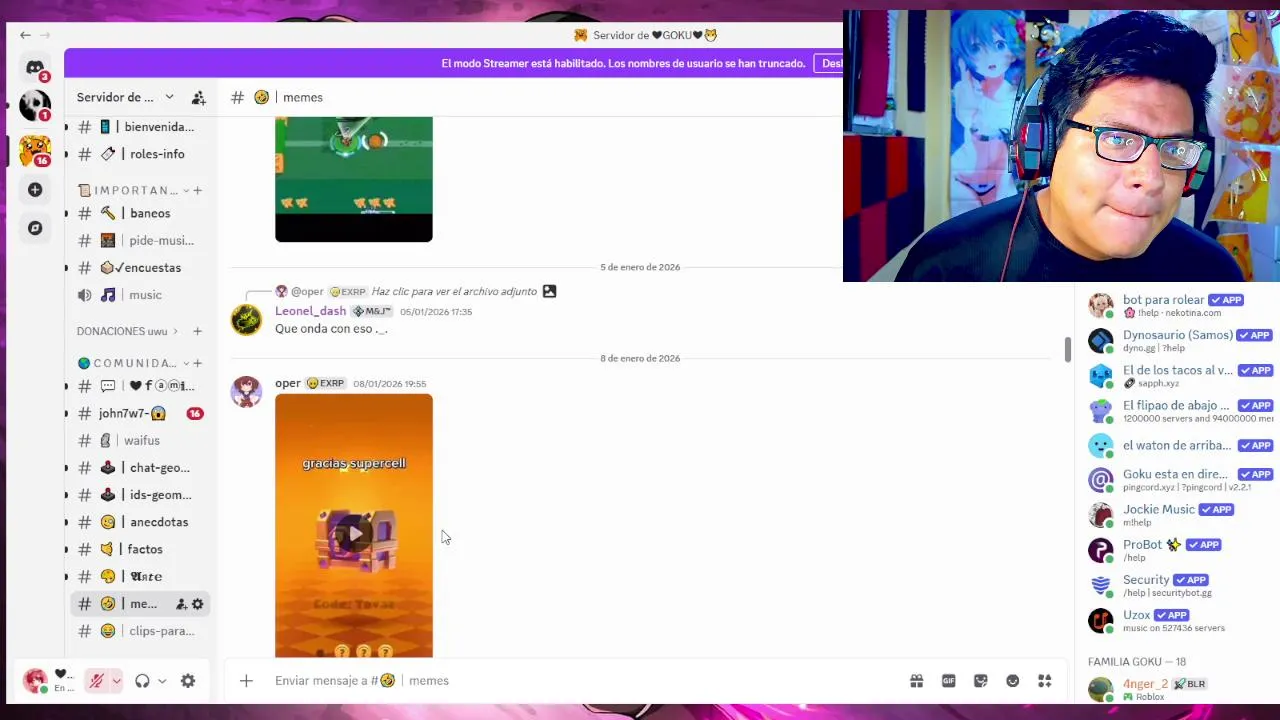This screenshot has height=720, width=1280.
Task: Expand the DONACIONES uwu category
Action: pos(128,331)
